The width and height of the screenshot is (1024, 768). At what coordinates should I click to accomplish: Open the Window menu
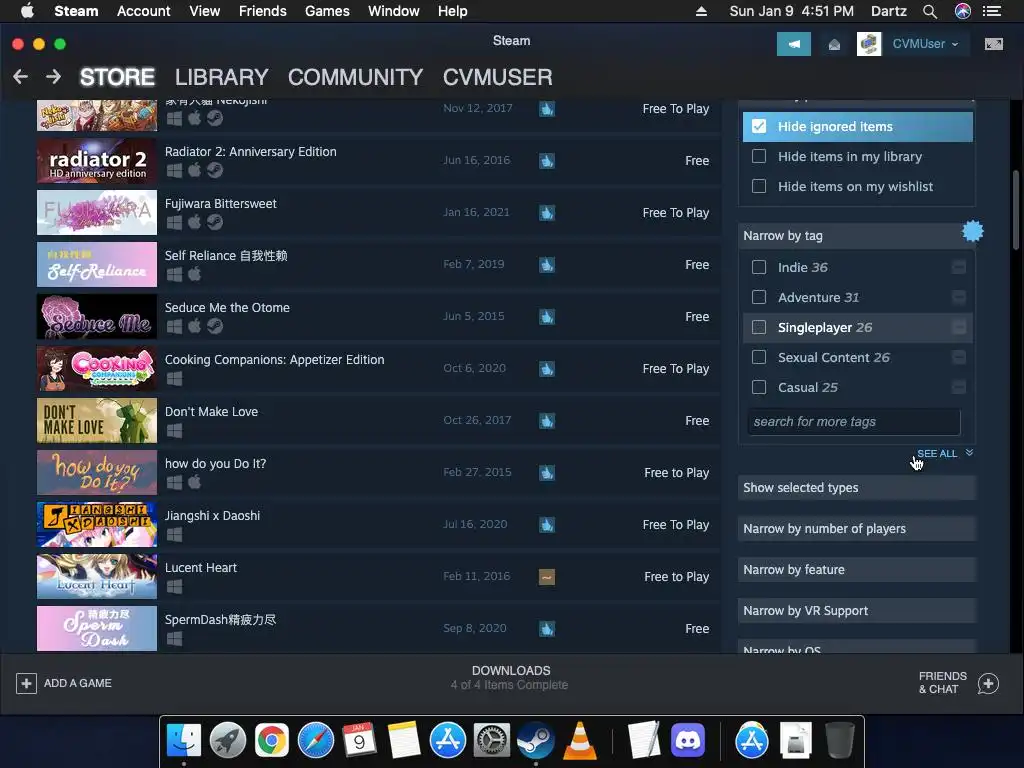(394, 11)
